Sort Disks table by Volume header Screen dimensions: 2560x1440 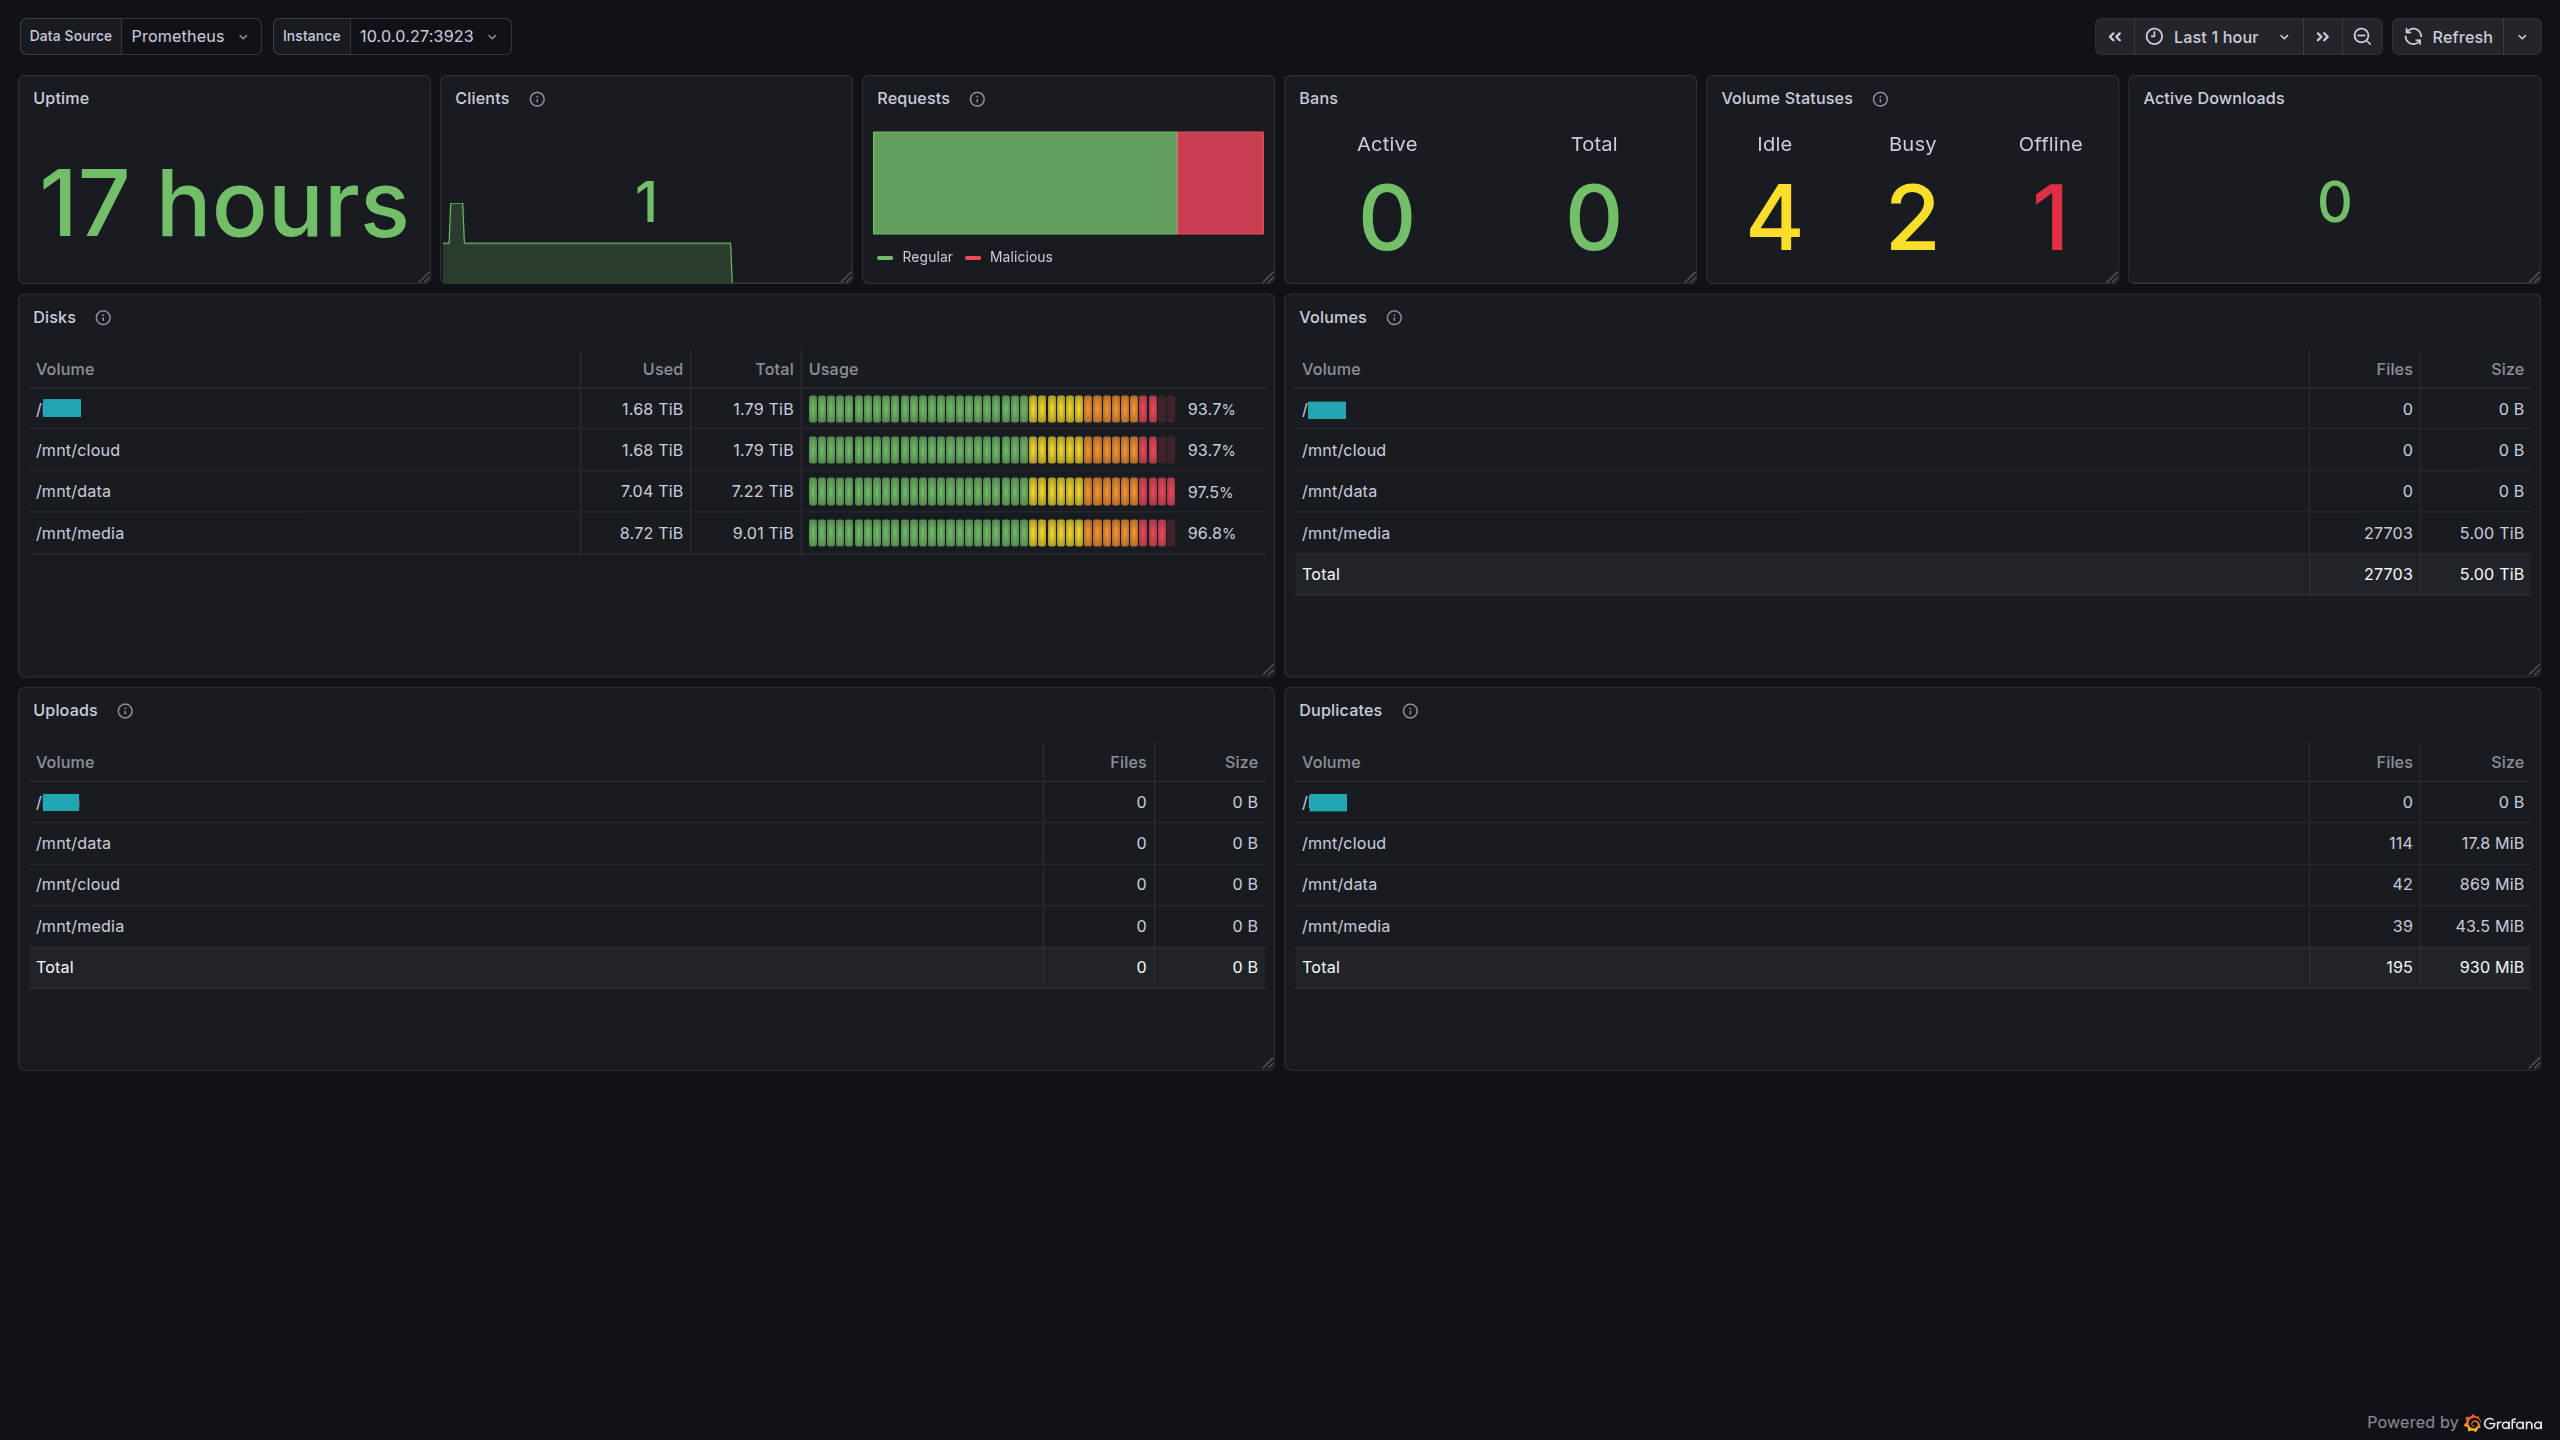(x=65, y=370)
